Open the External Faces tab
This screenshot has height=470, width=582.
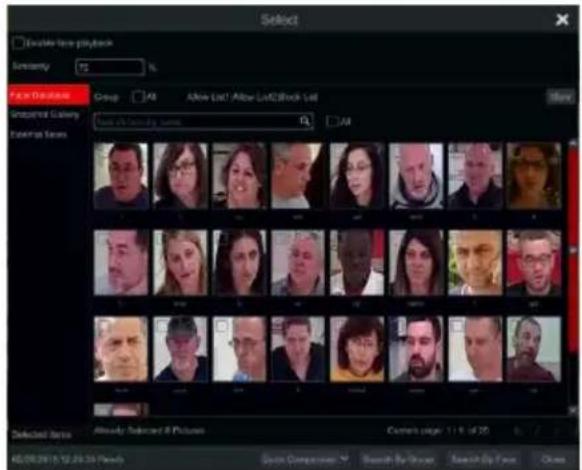tap(39, 134)
